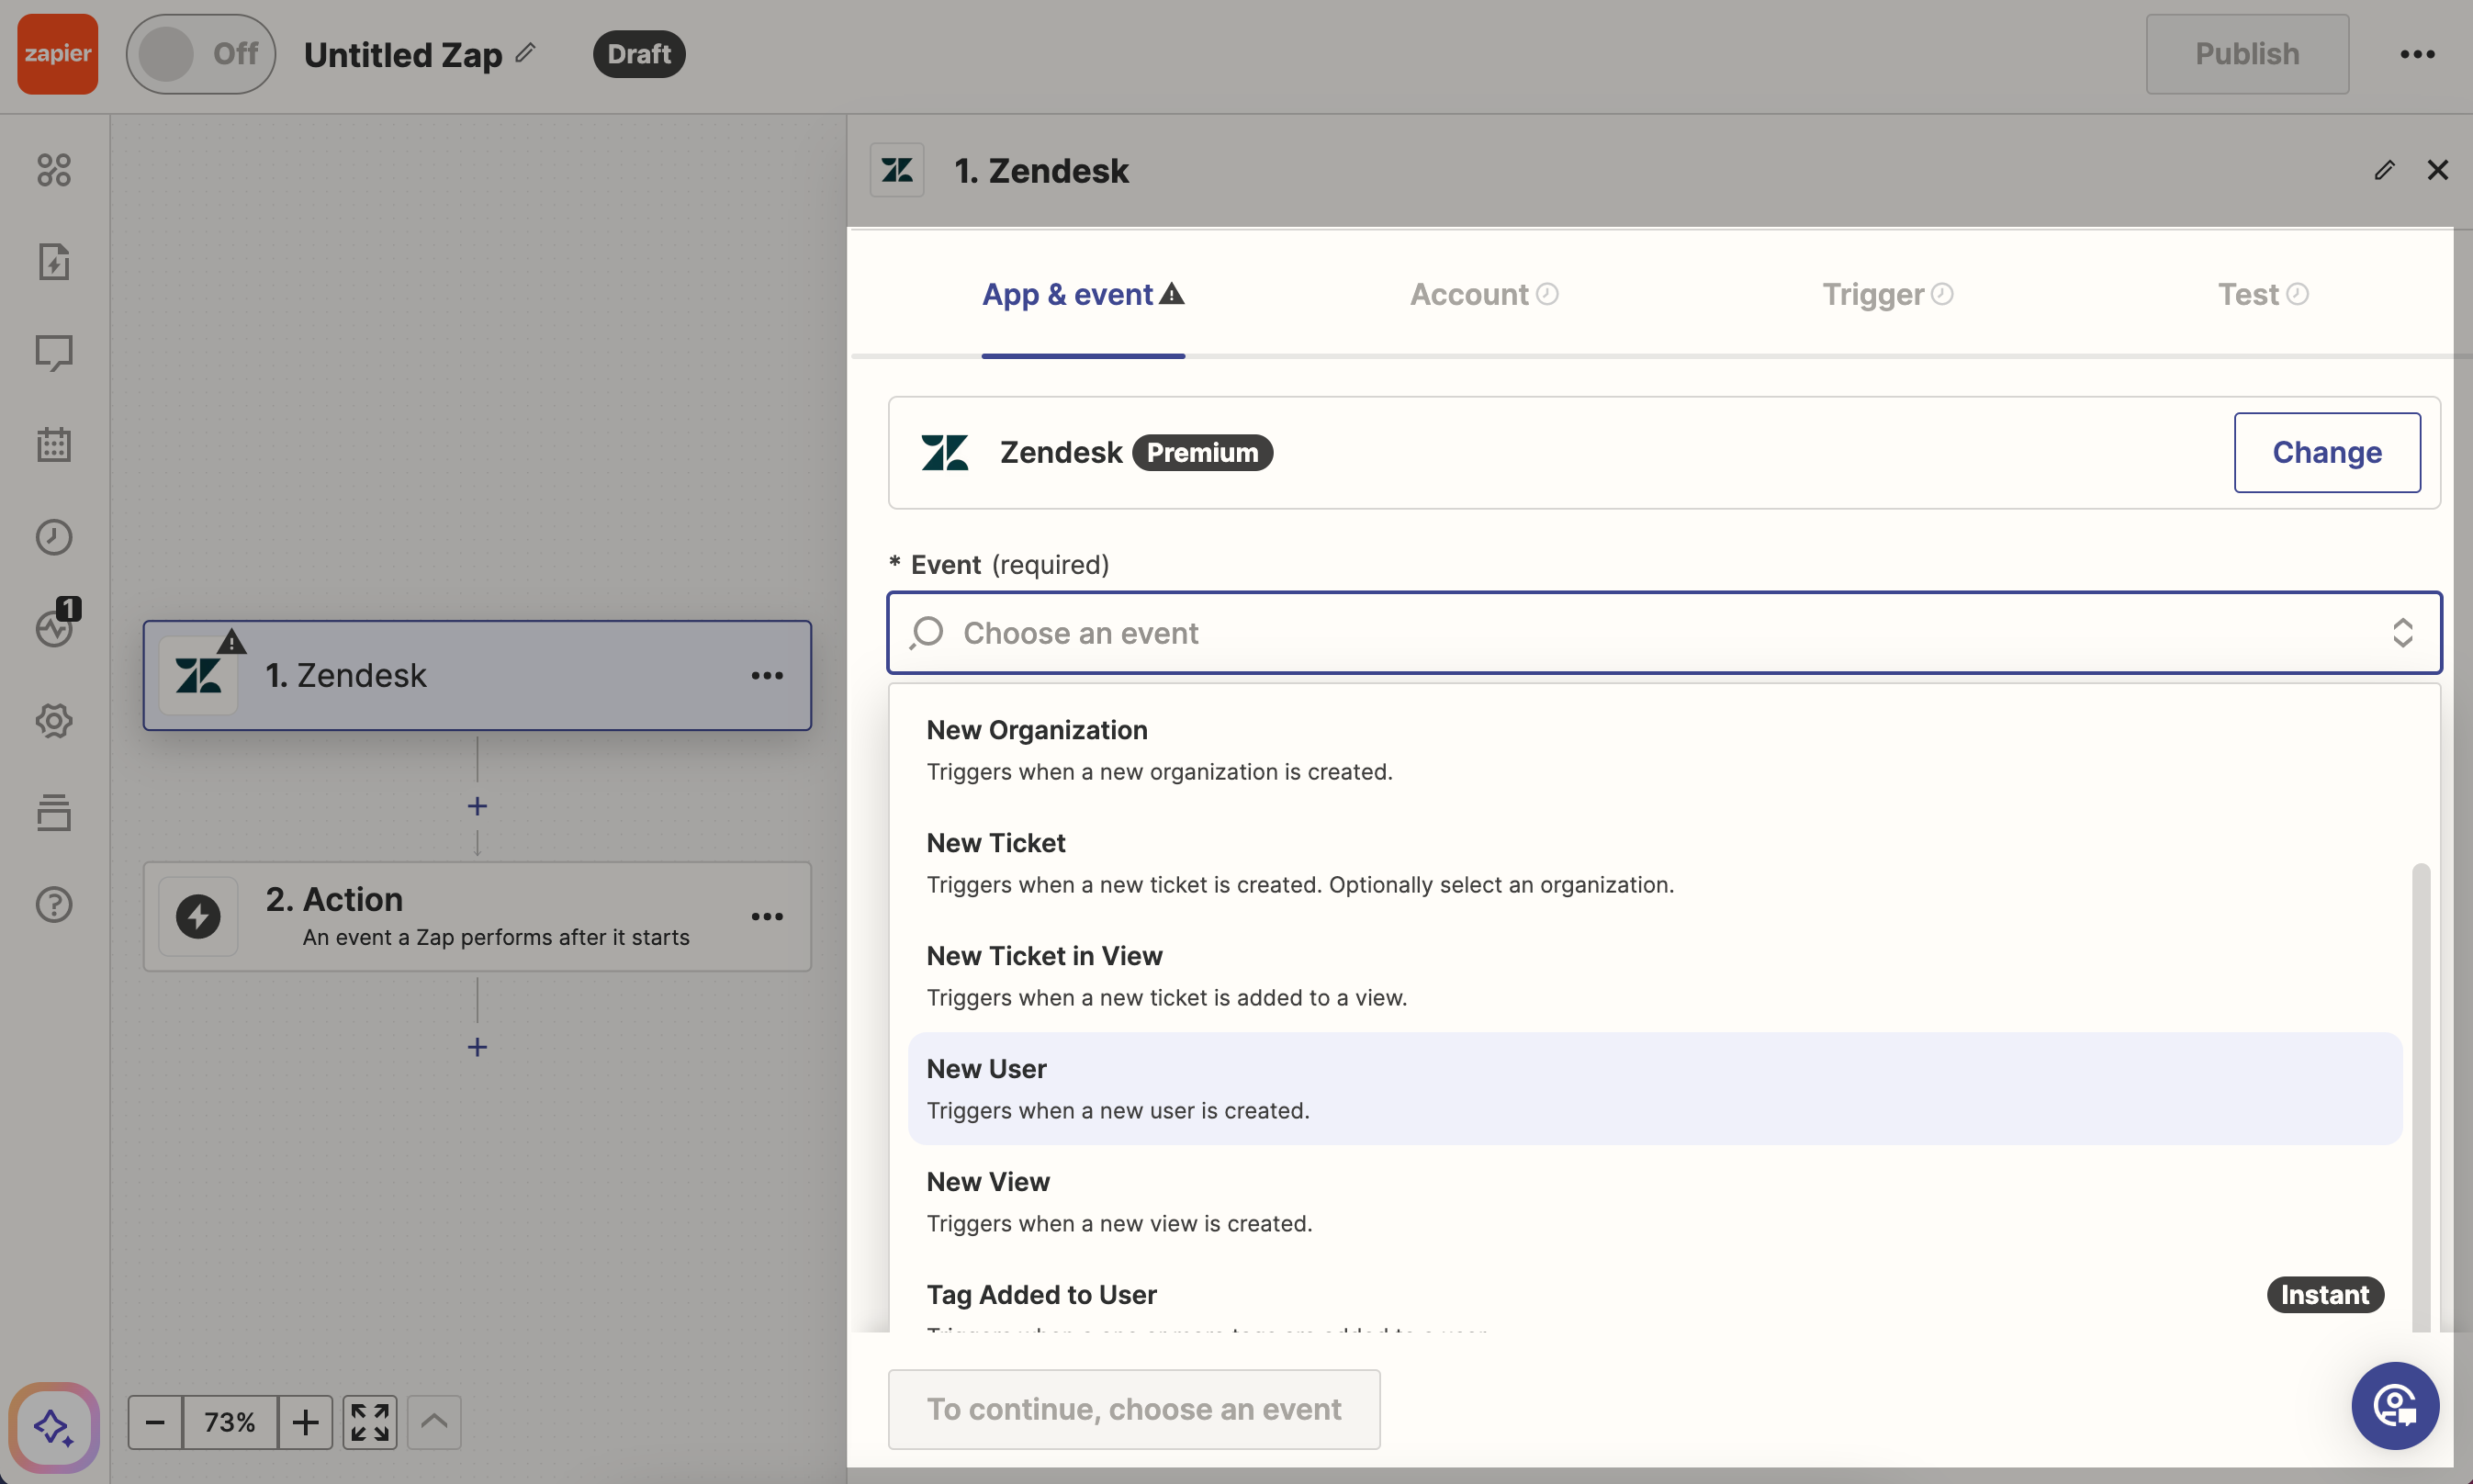2473x1484 pixels.
Task: Open the history clock icon in sidebar
Action: pos(54,537)
